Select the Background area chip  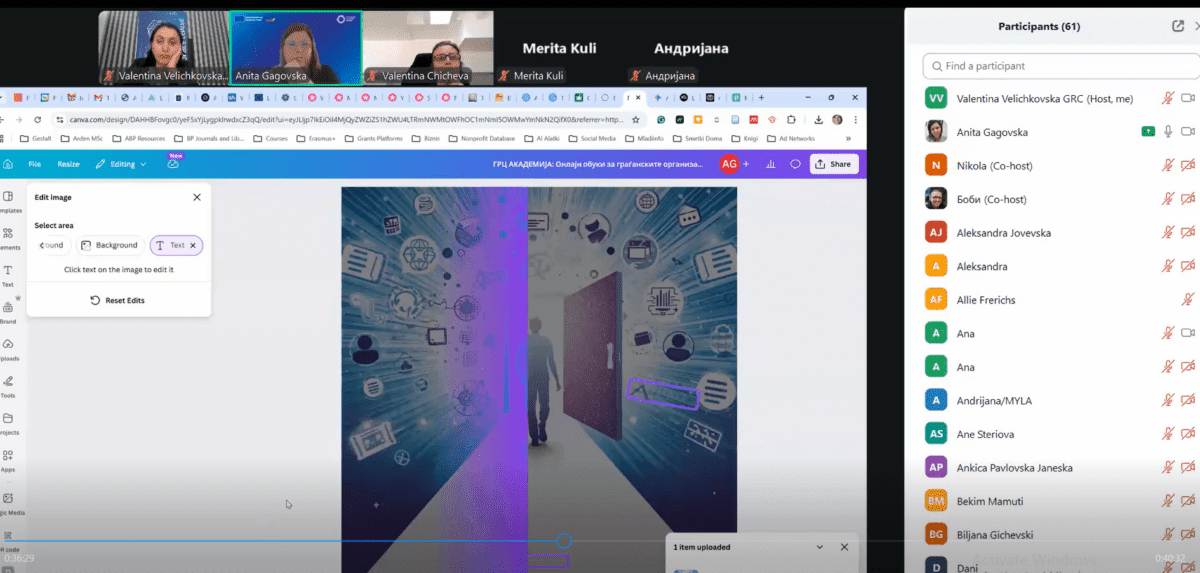tap(109, 245)
